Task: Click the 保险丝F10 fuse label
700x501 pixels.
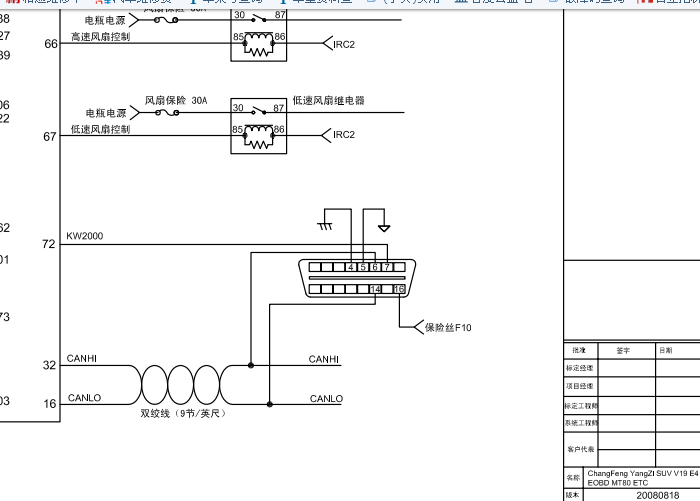Action: [448, 328]
